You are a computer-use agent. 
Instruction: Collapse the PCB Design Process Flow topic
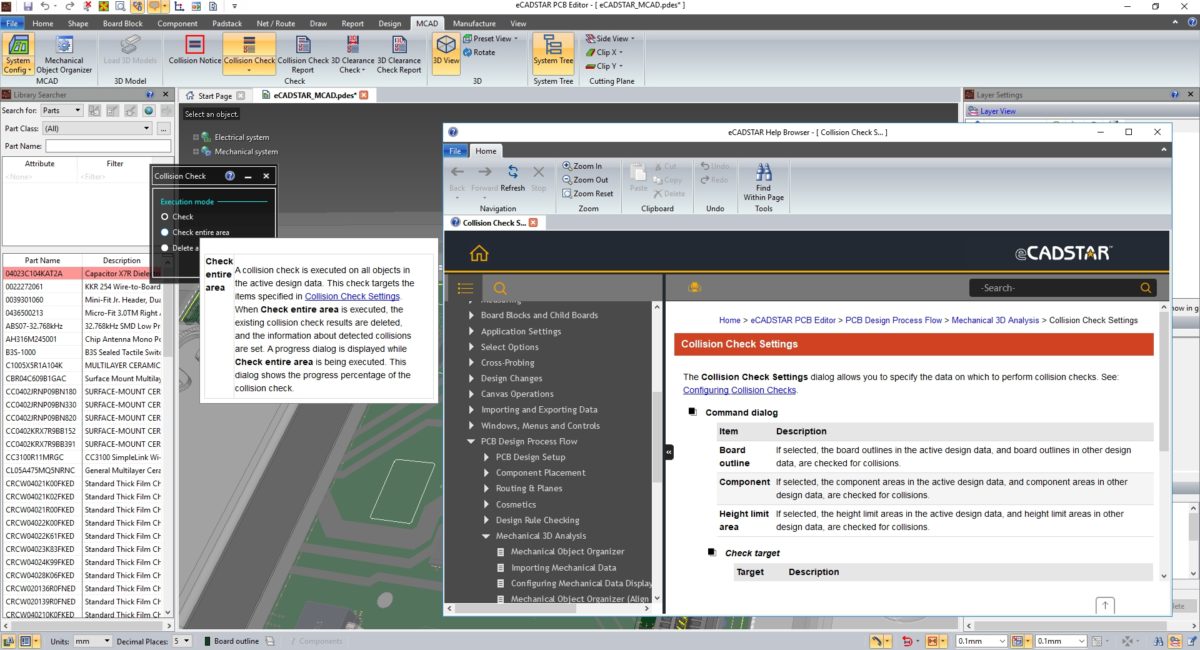472,441
